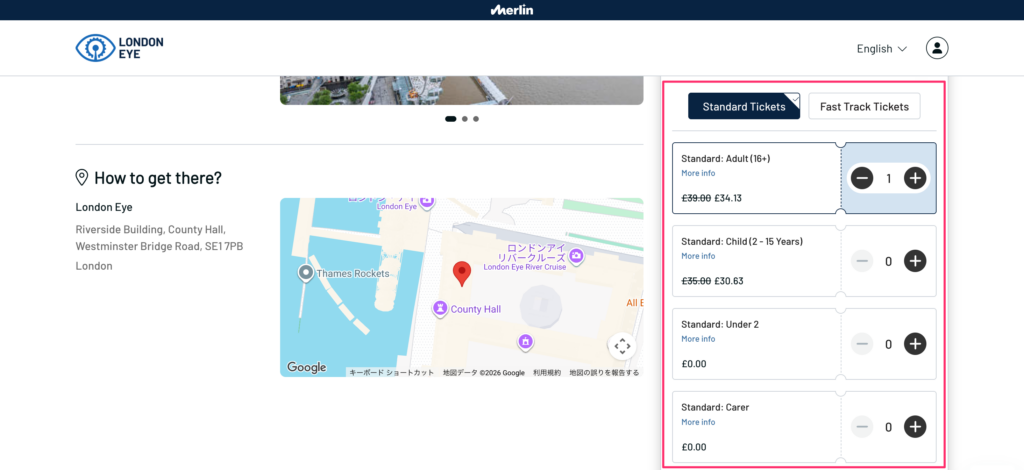Viewport: 1024px width, 470px height.
Task: Click the Adult quantity value 1
Action: [x=888, y=178]
